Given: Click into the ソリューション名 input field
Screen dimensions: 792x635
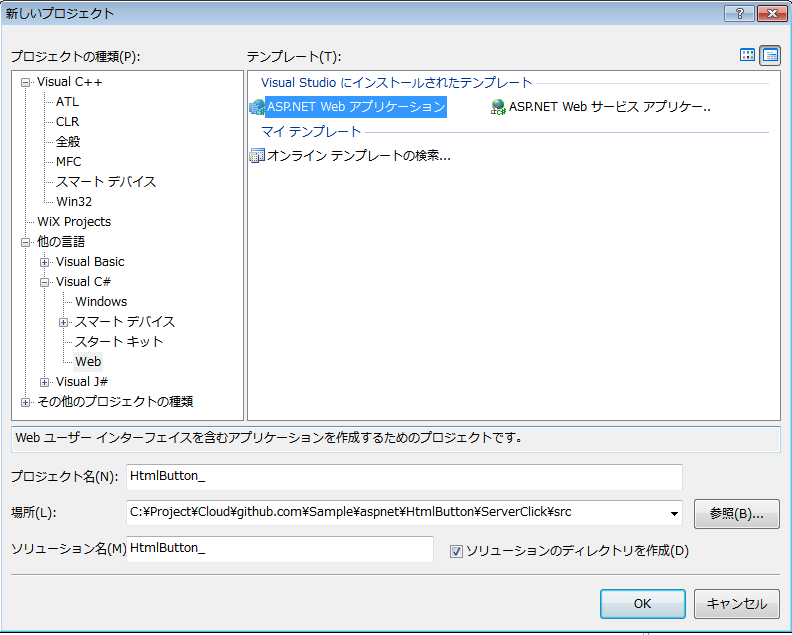Looking at the screenshot, I should click(x=280, y=549).
